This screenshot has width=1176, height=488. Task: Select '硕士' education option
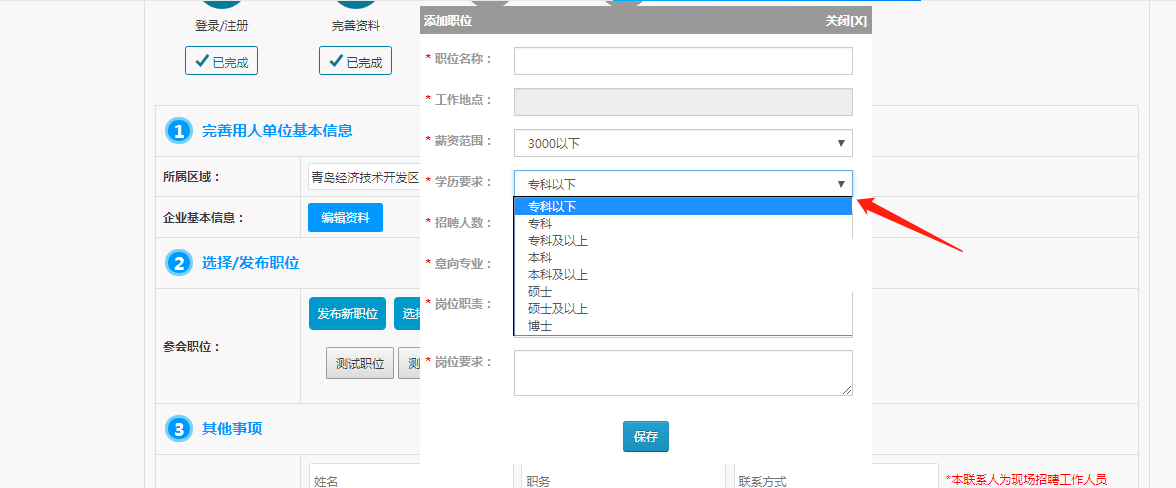[540, 292]
